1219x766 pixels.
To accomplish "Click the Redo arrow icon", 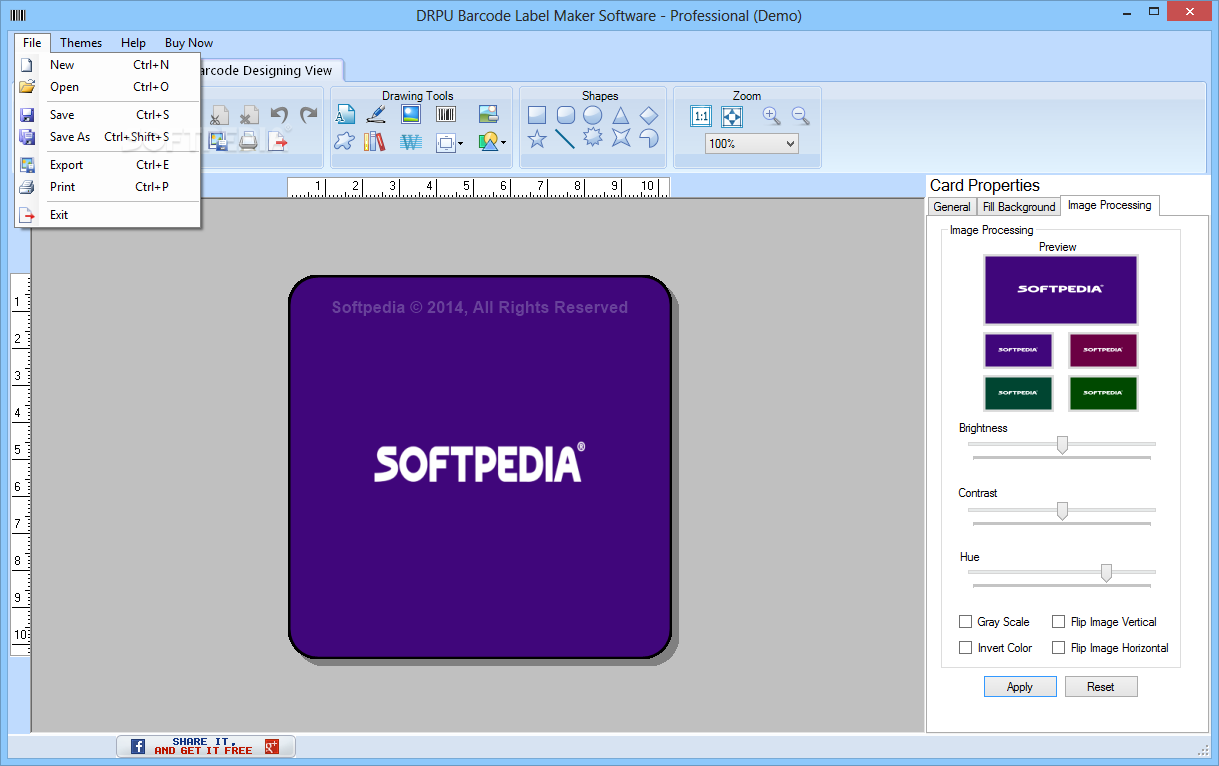I will [309, 116].
